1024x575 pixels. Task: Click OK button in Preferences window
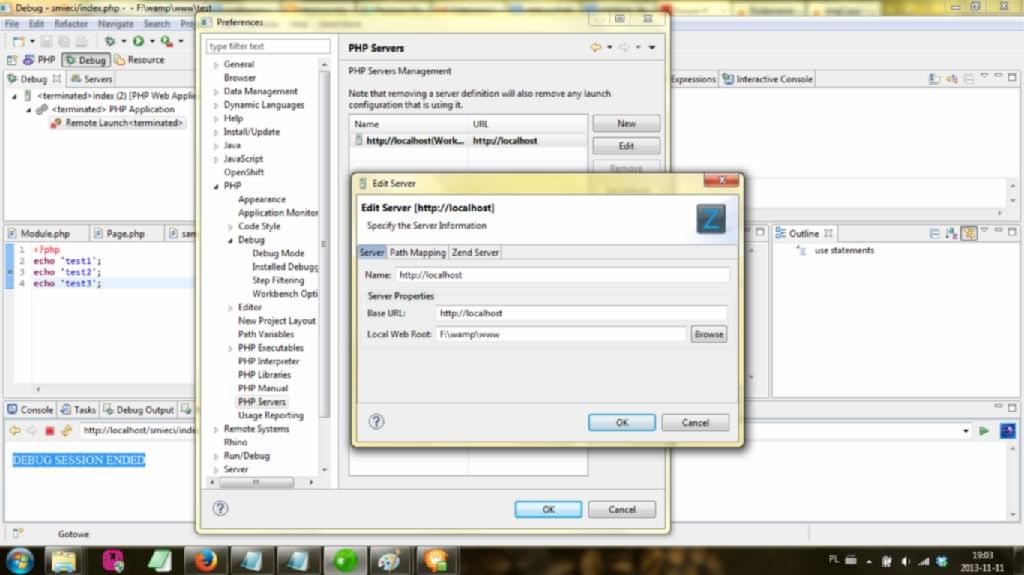(x=548, y=509)
